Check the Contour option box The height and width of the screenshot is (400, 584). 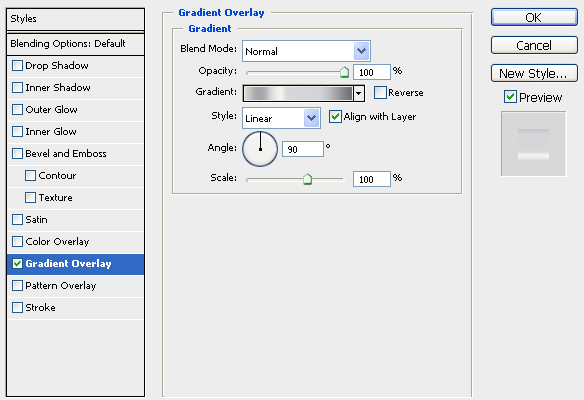point(31,175)
